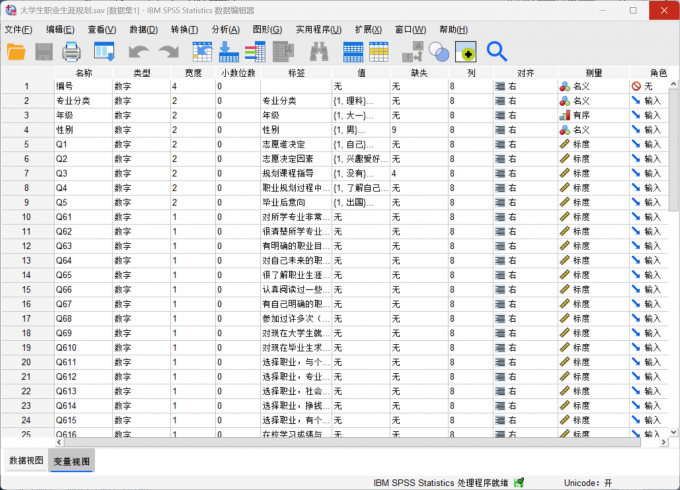Image resolution: width=680 pixels, height=490 pixels.
Task: Click the binoculars Find icon
Action: [319, 52]
